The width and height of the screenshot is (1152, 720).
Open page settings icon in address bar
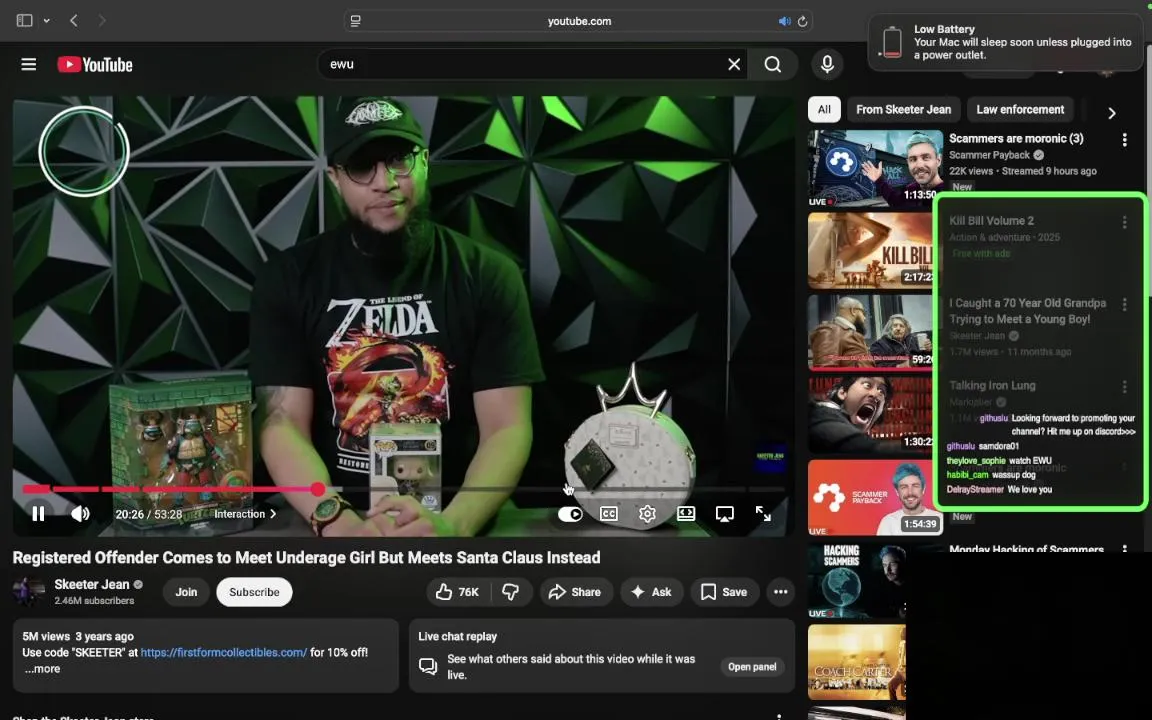(356, 21)
